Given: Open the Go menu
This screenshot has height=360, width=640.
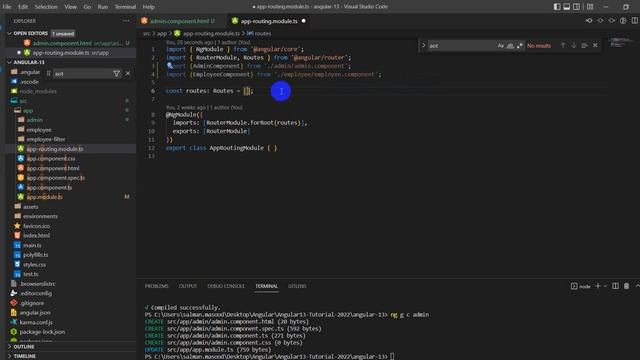Looking at the screenshot, I should click(x=87, y=7).
